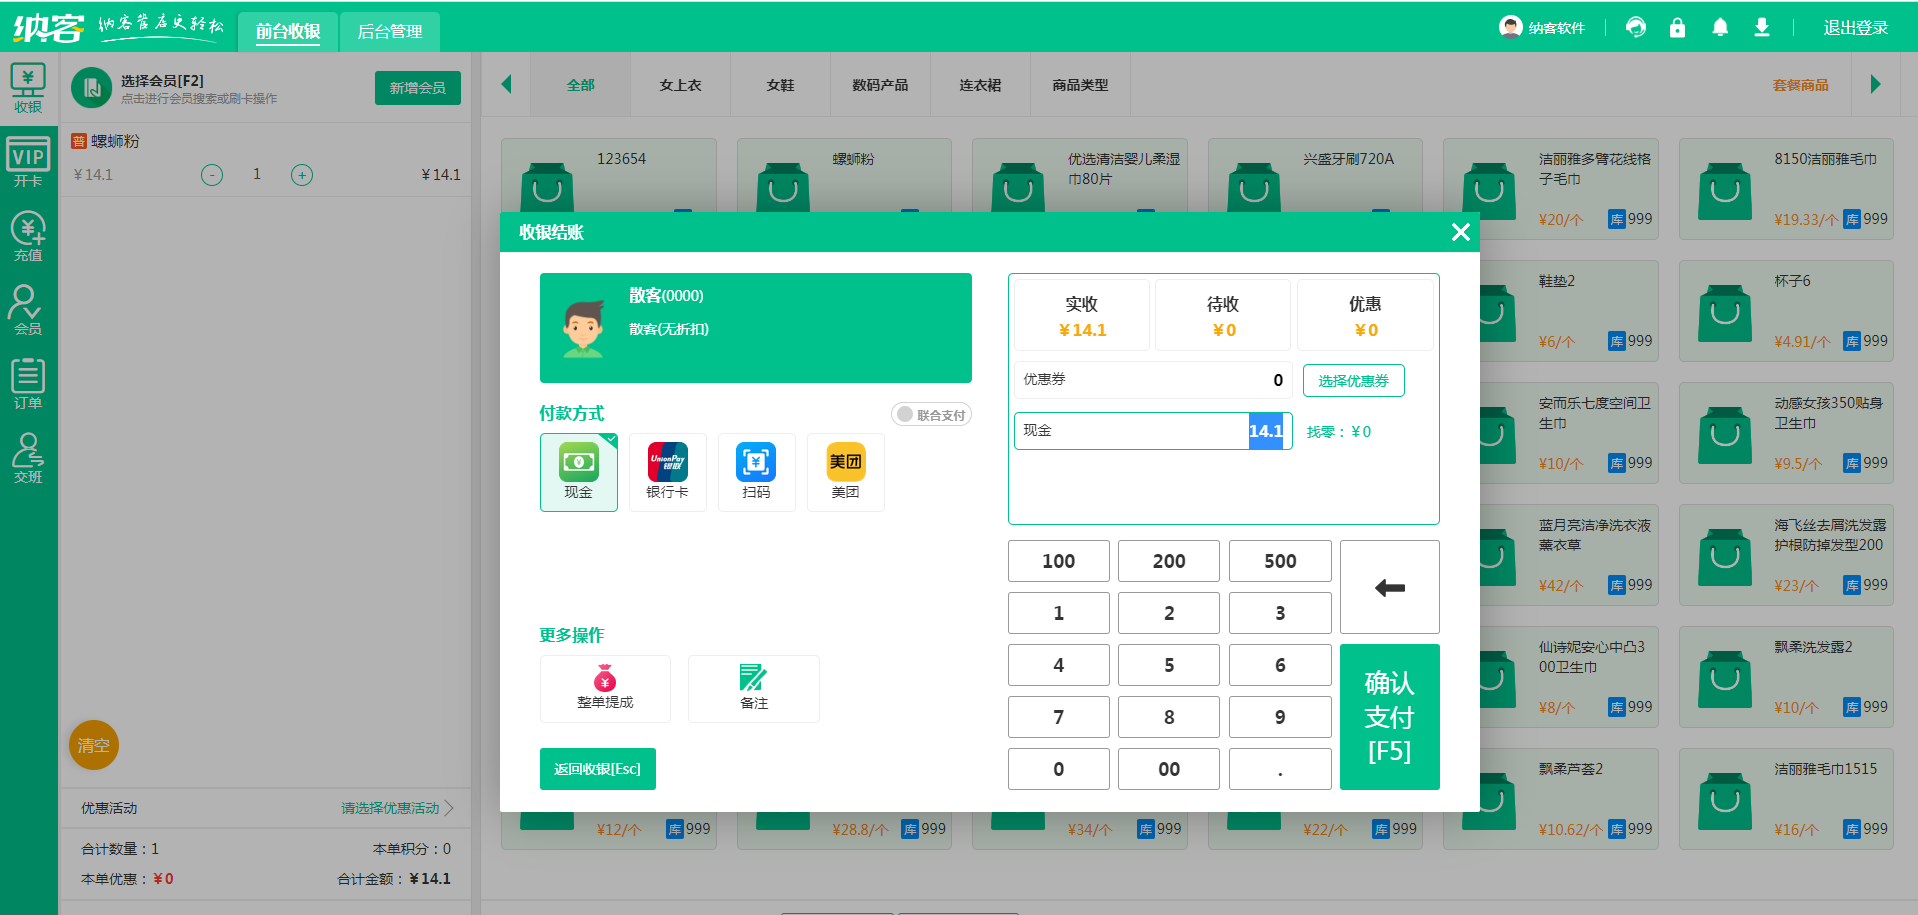Image resolution: width=1918 pixels, height=915 pixels.
Task: Select the 充值 icon in the sidebar
Action: click(x=28, y=235)
